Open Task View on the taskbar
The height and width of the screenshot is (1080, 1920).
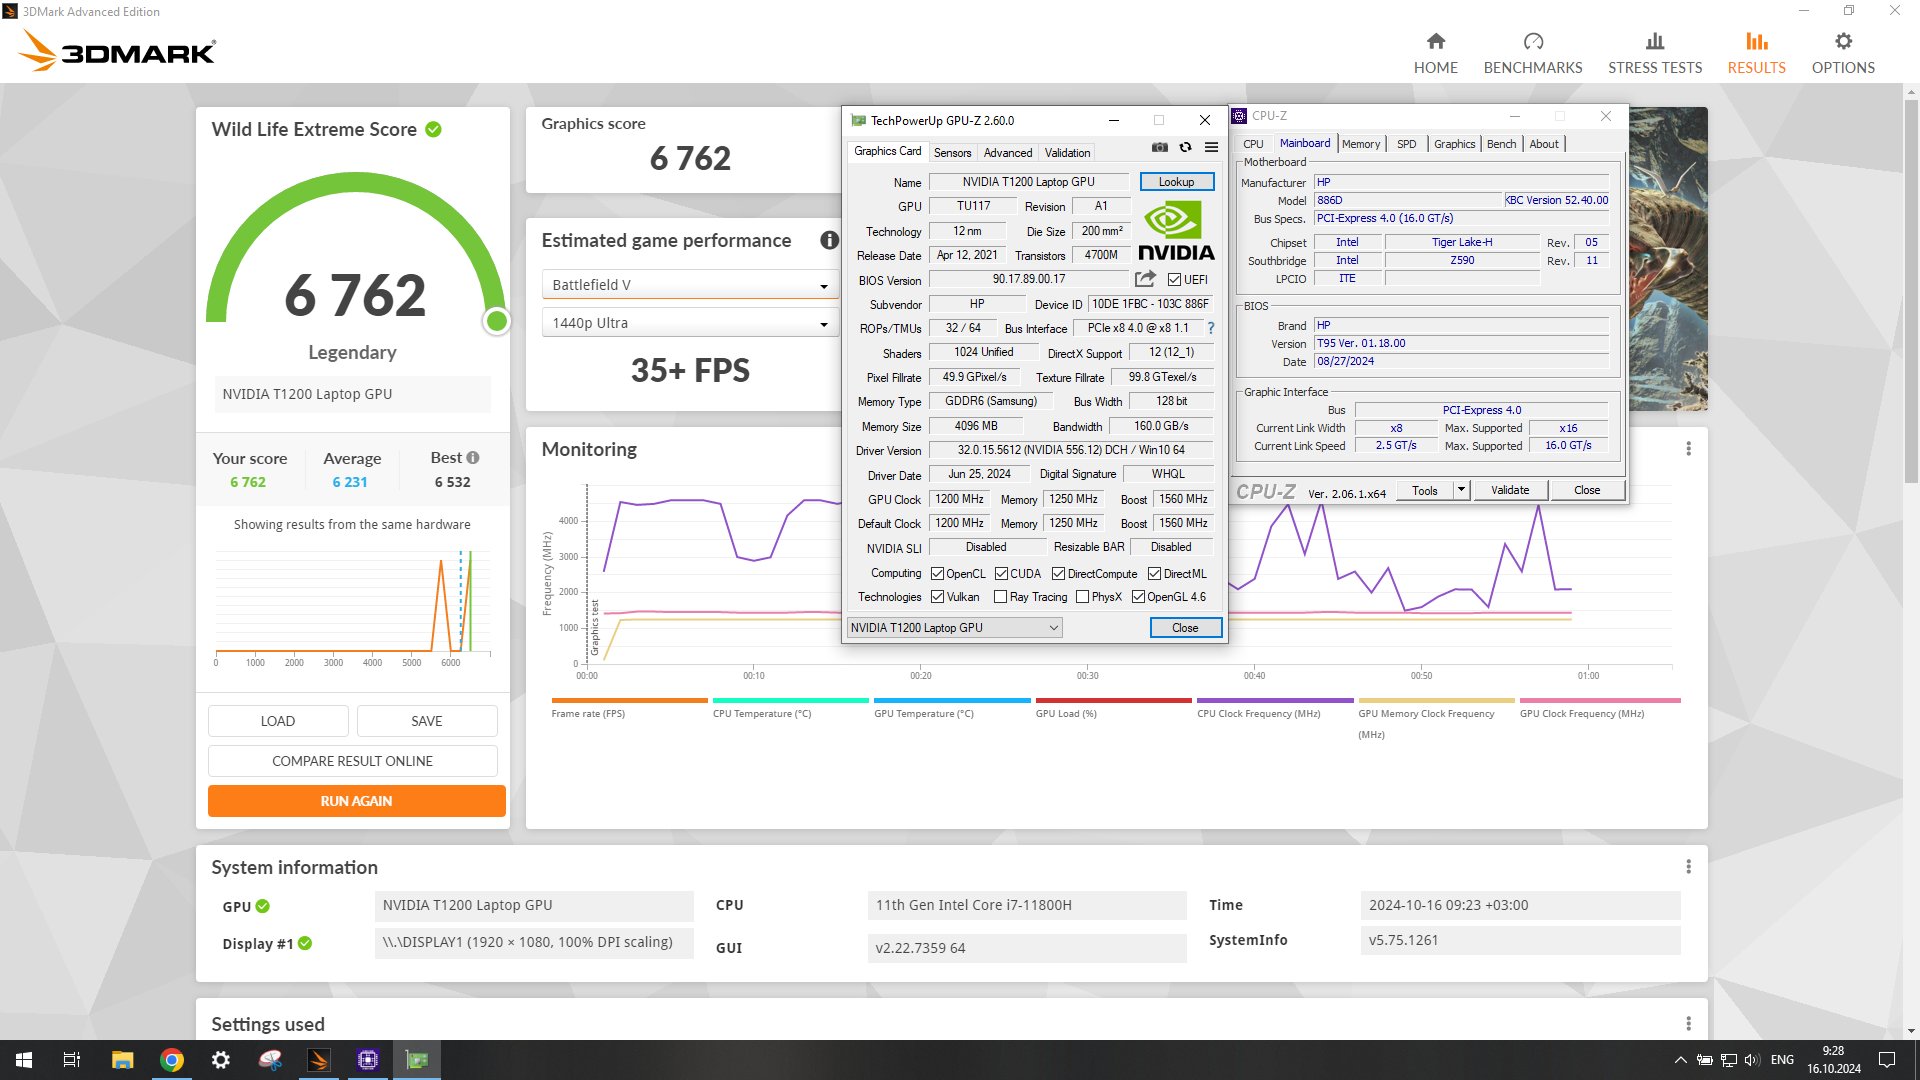72,1060
